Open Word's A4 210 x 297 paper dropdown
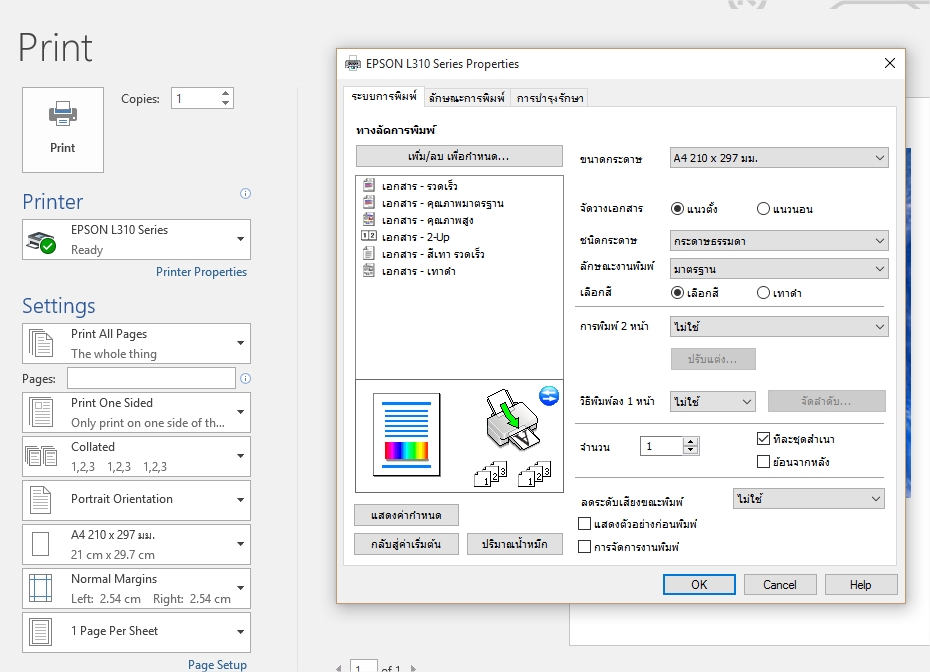 [x=136, y=544]
